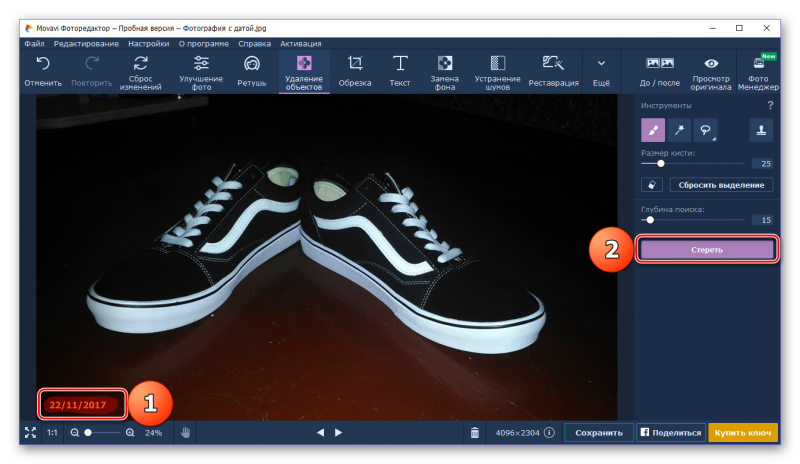Click the selection eraser icon

[652, 185]
